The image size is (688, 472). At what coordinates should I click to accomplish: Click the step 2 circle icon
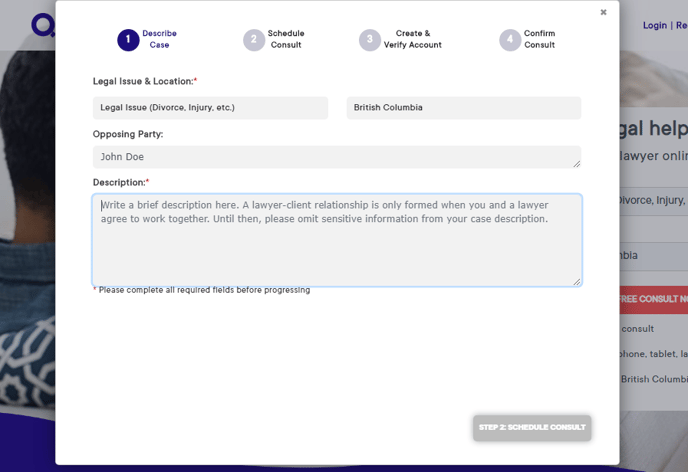tap(254, 40)
